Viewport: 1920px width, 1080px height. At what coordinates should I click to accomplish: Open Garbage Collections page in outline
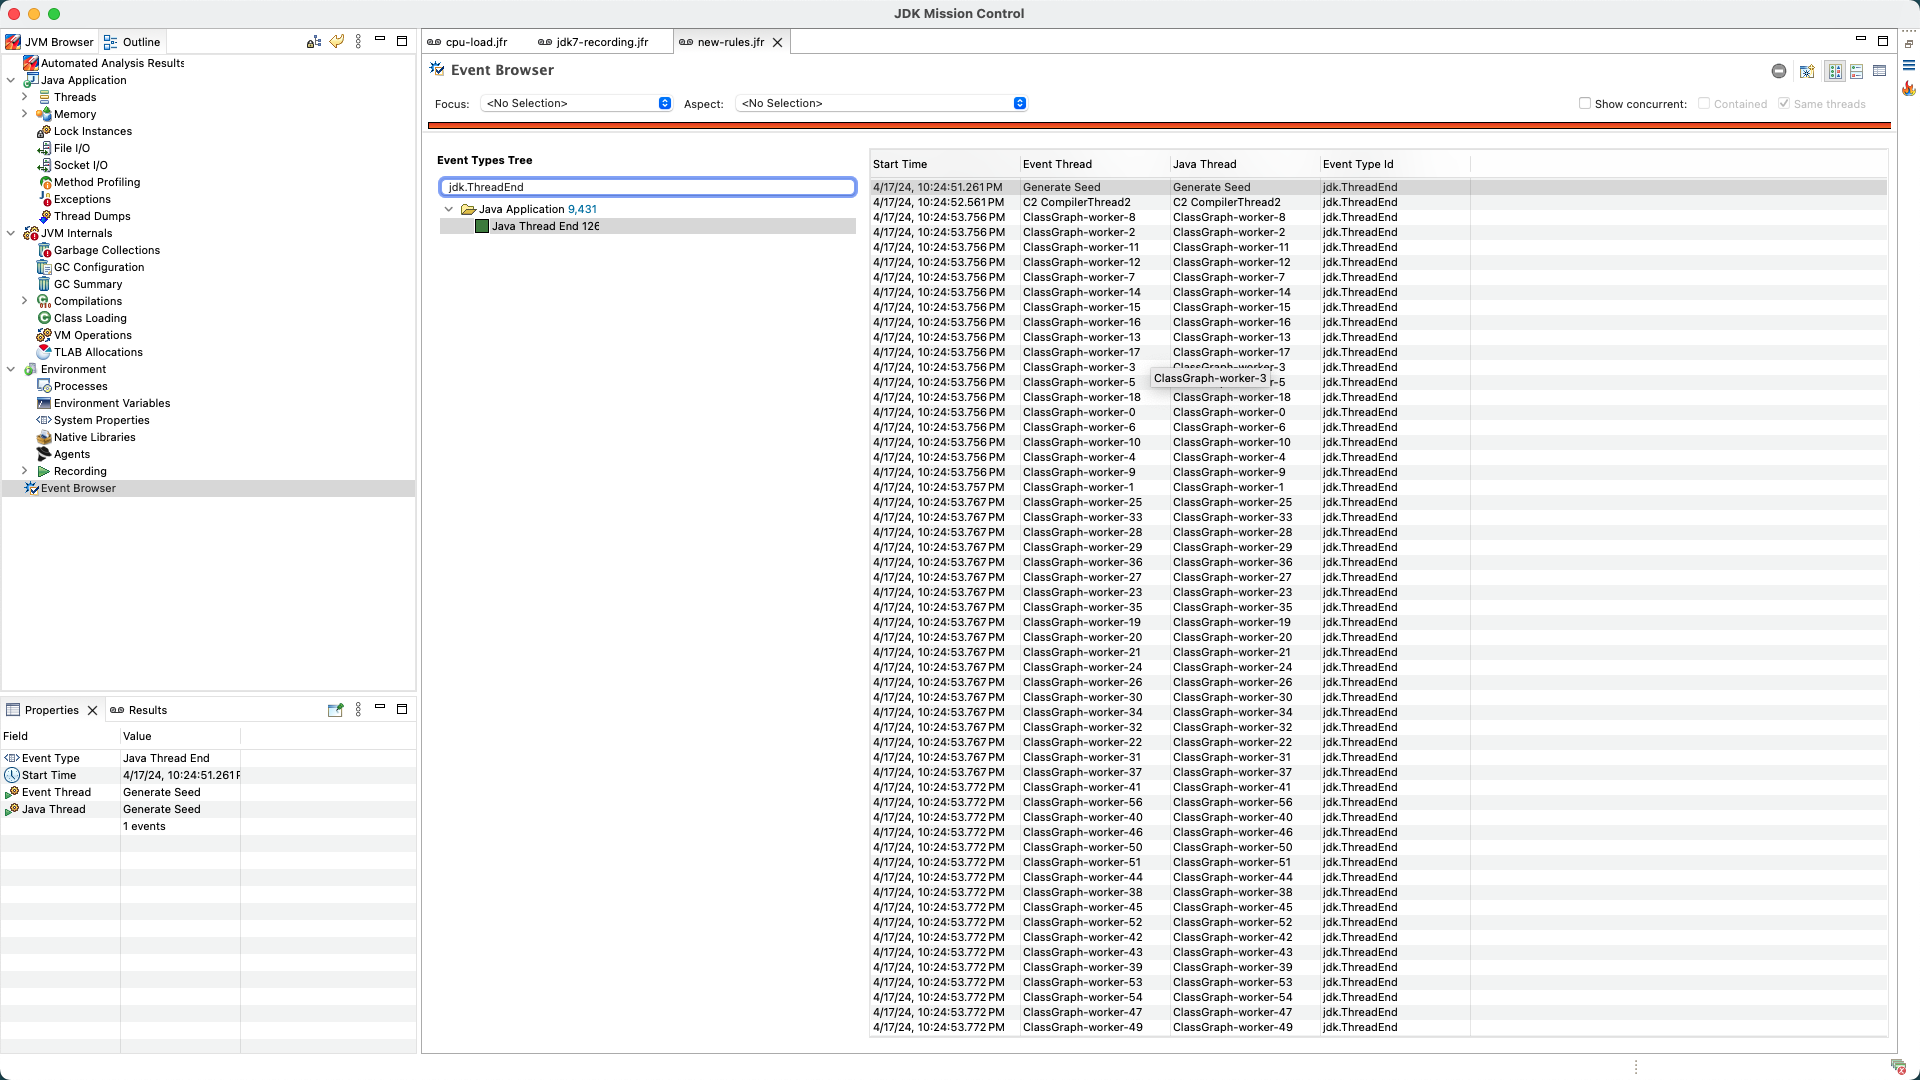(x=106, y=250)
